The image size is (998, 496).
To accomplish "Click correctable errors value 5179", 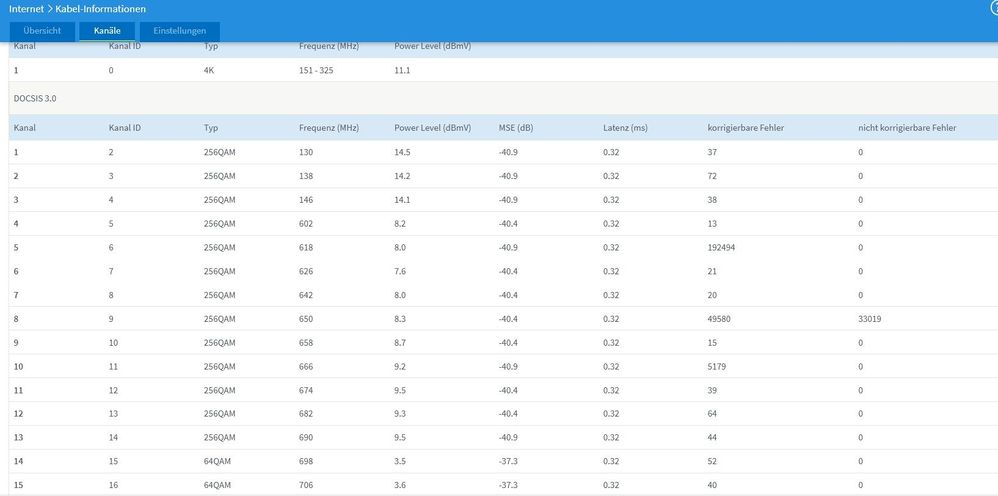I will (x=717, y=367).
